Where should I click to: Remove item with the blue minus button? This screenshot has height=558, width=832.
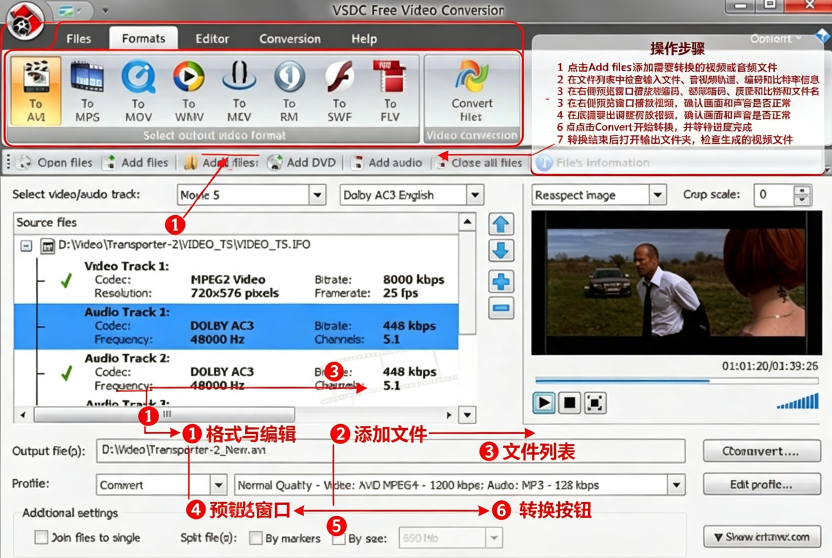[x=501, y=308]
